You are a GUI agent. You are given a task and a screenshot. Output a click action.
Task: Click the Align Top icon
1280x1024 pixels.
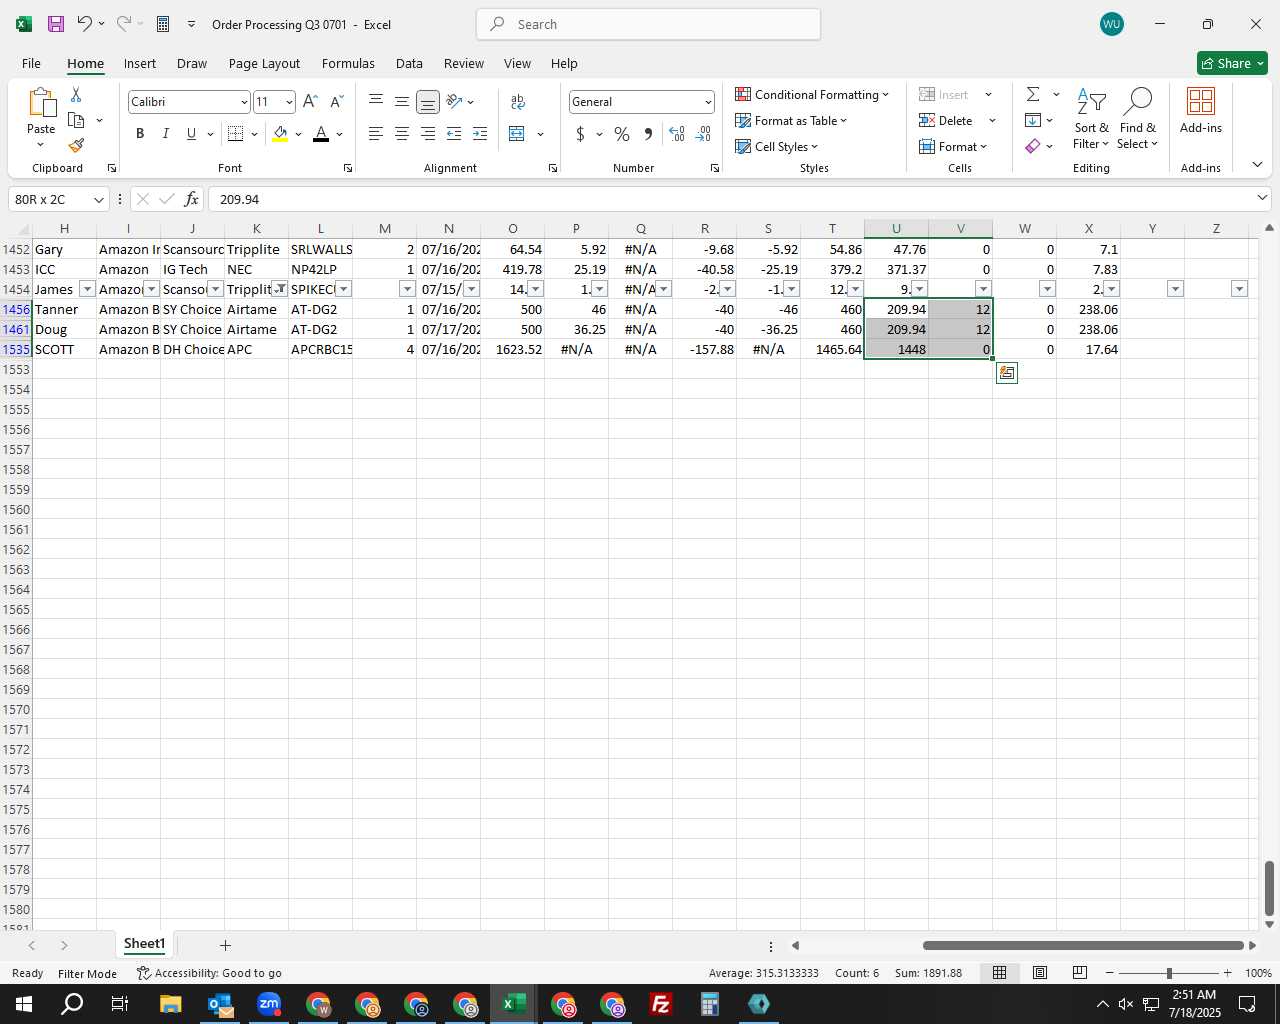click(x=376, y=102)
